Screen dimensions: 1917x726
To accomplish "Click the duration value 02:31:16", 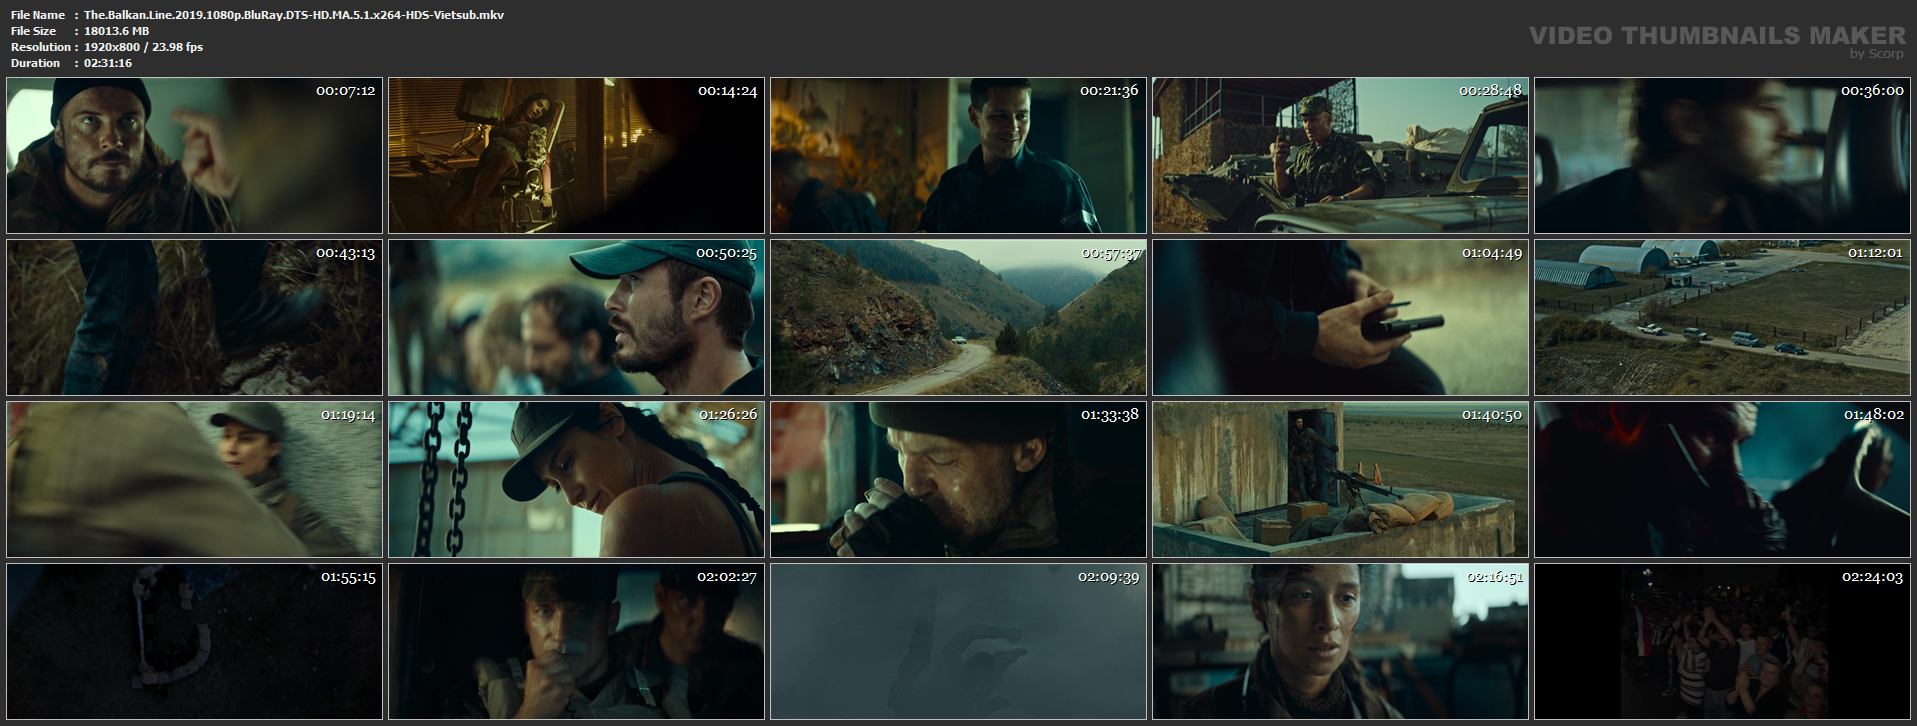I will [x=108, y=63].
